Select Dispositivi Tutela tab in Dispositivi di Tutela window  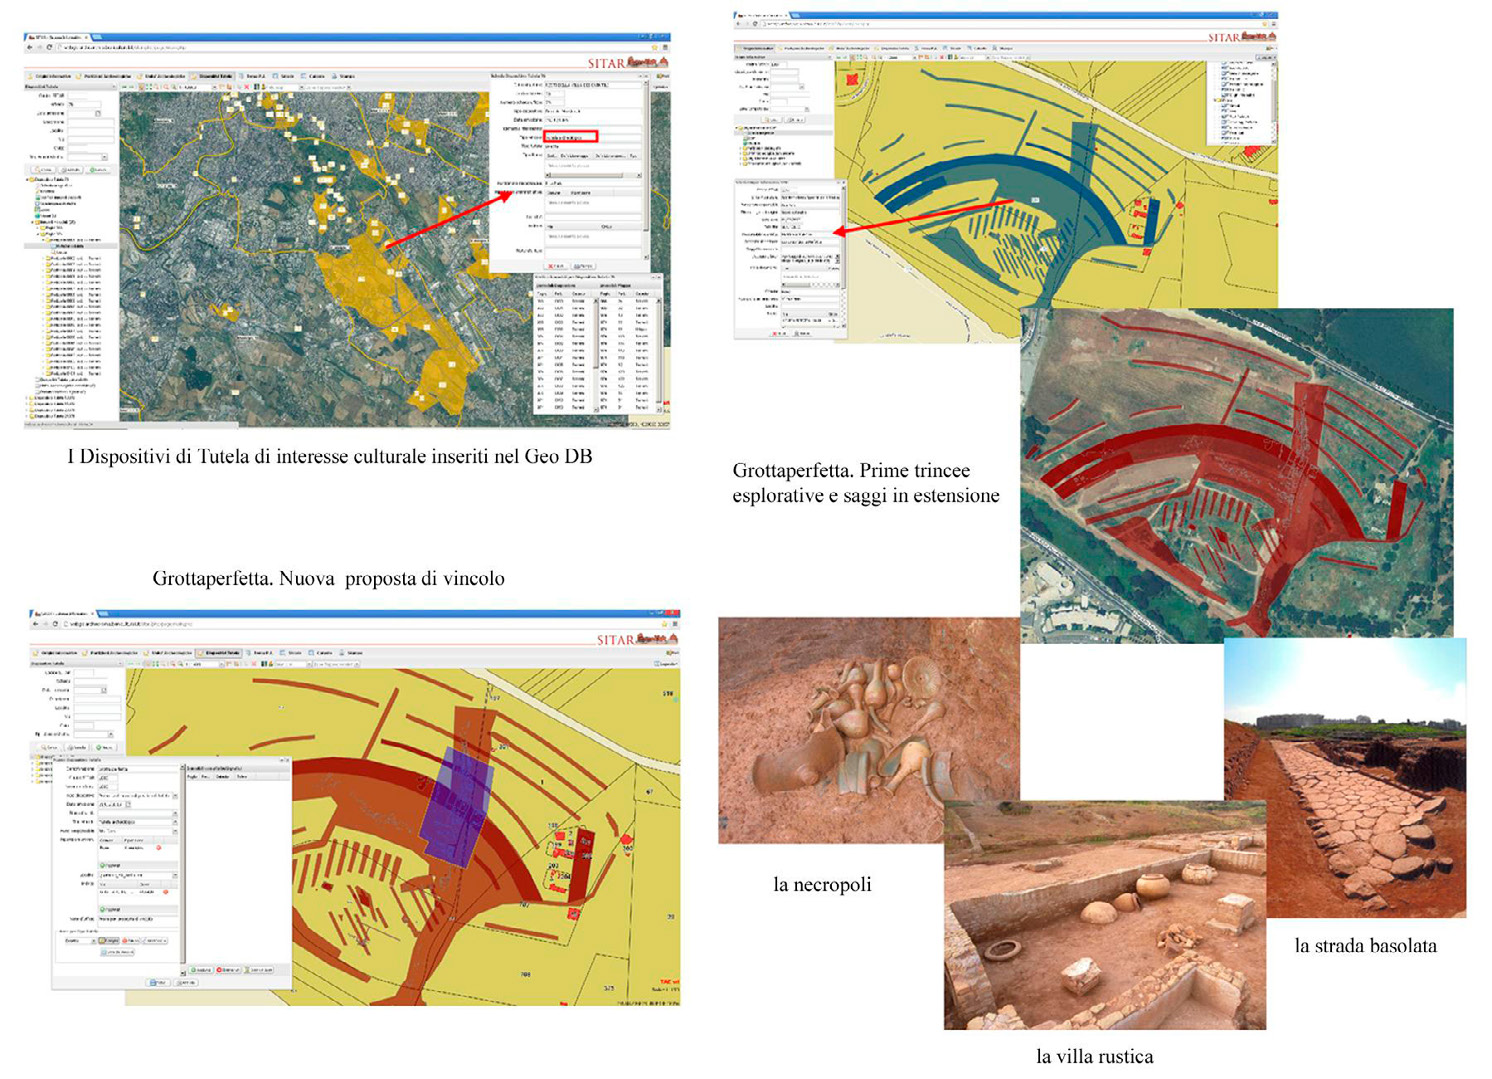click(x=212, y=76)
